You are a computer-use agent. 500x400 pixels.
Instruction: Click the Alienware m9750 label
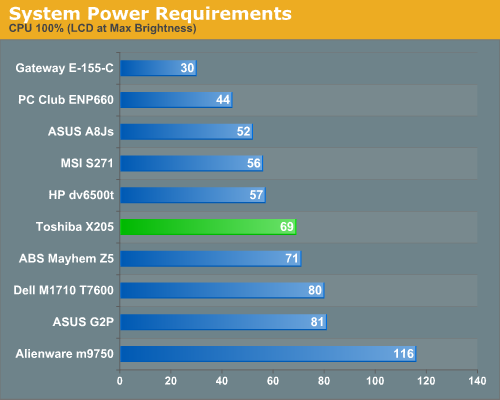point(64,354)
